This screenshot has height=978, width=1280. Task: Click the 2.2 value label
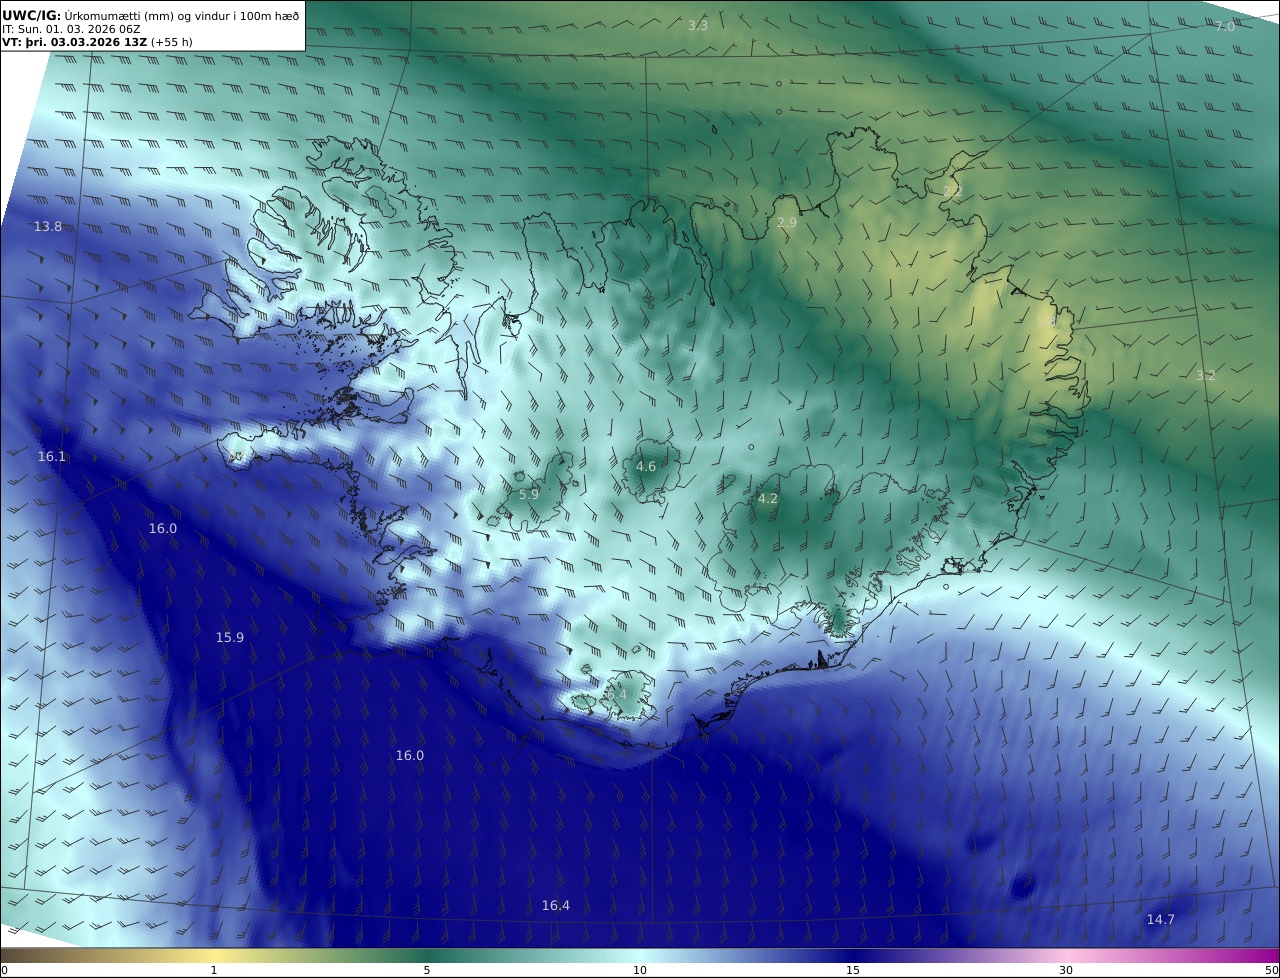[x=953, y=191]
